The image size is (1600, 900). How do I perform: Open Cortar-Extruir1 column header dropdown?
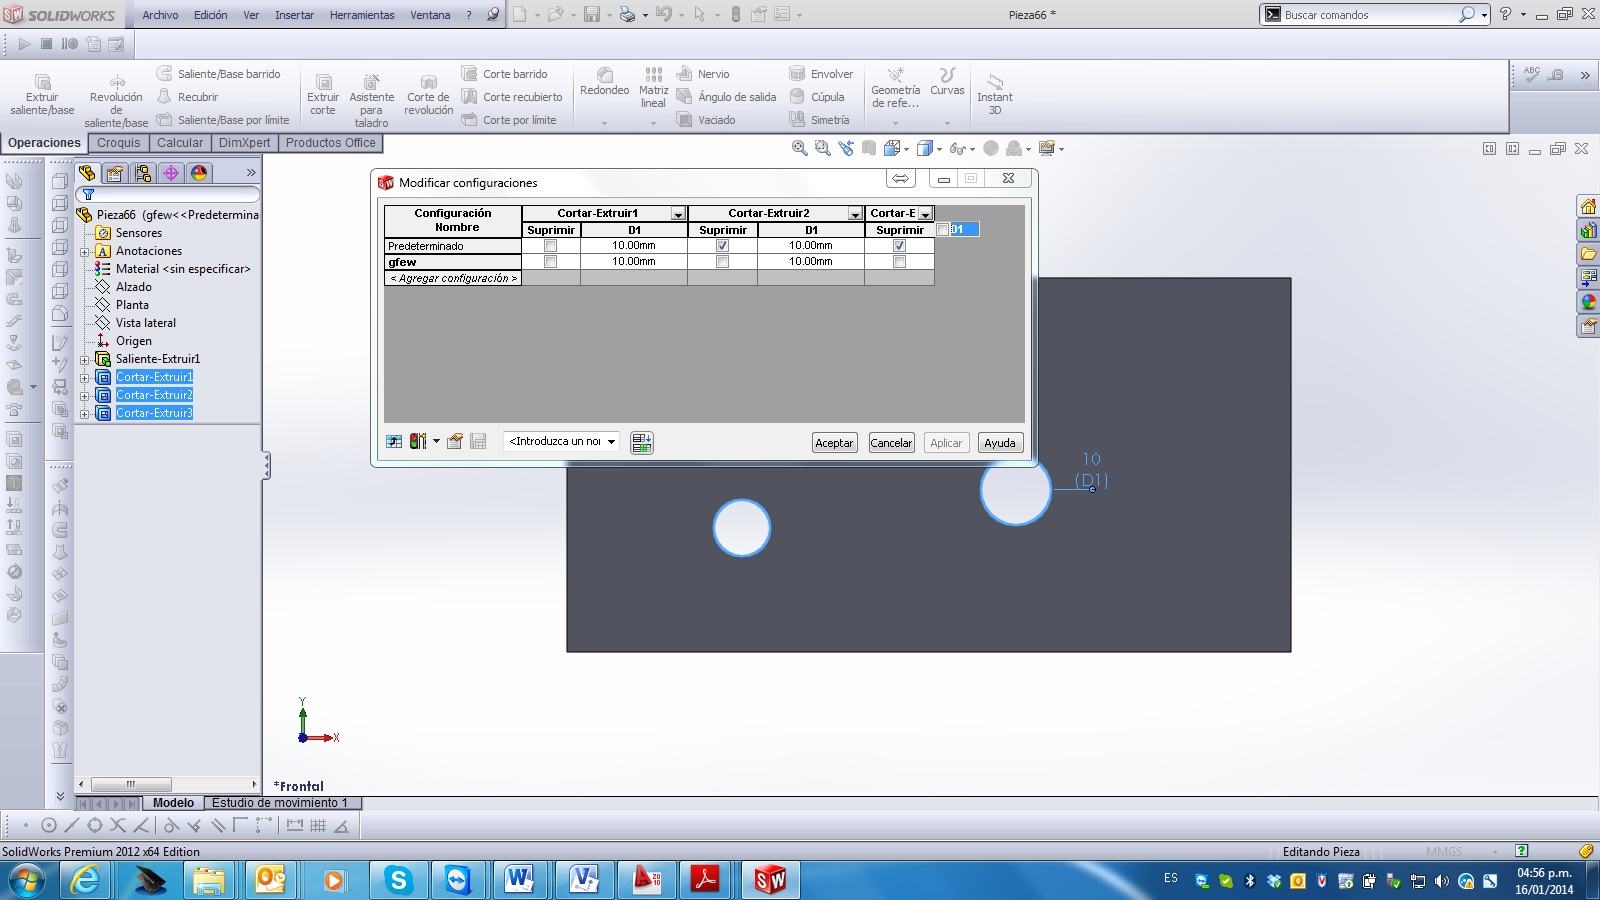[x=678, y=214]
